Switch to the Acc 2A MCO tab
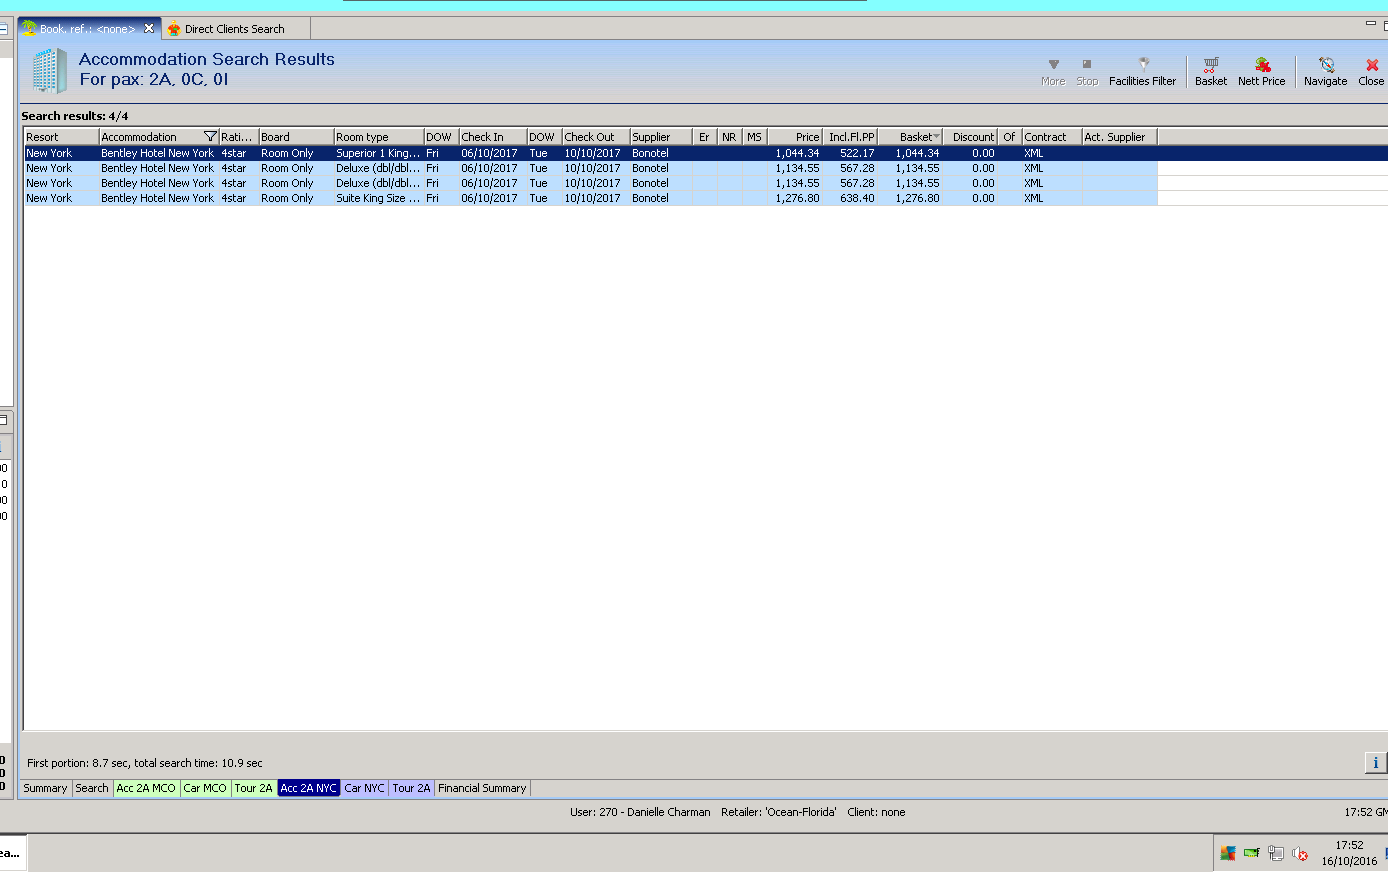Screen dimensions: 1388x872 tap(146, 788)
